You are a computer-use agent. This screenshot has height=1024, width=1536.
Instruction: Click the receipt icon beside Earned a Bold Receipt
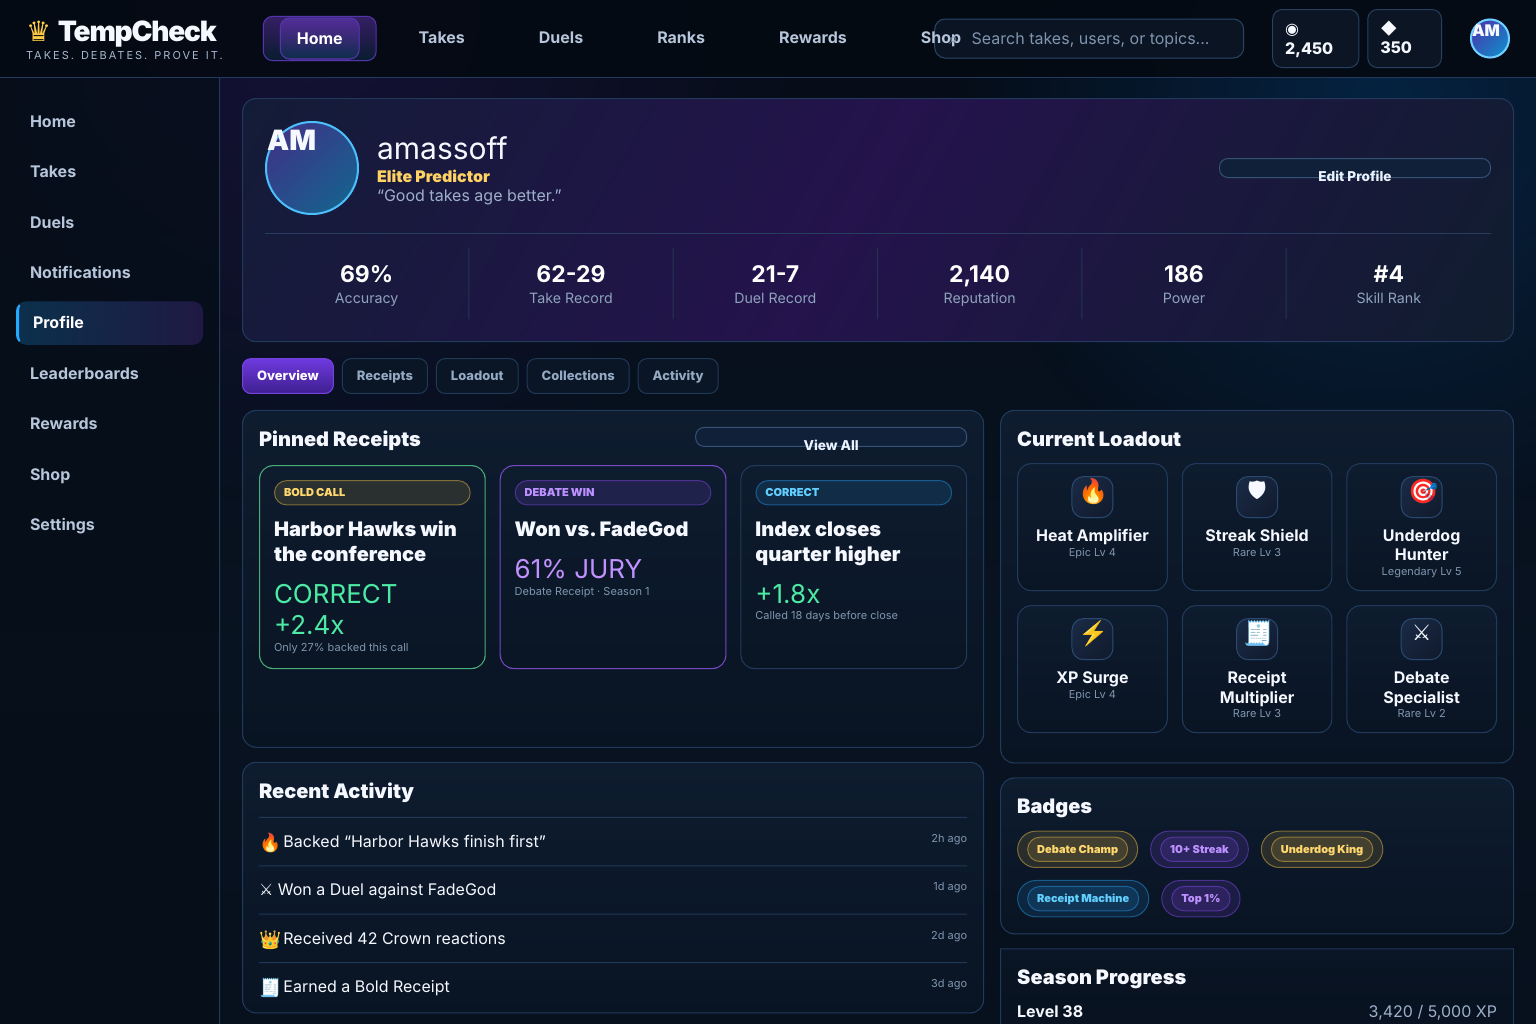click(x=269, y=987)
